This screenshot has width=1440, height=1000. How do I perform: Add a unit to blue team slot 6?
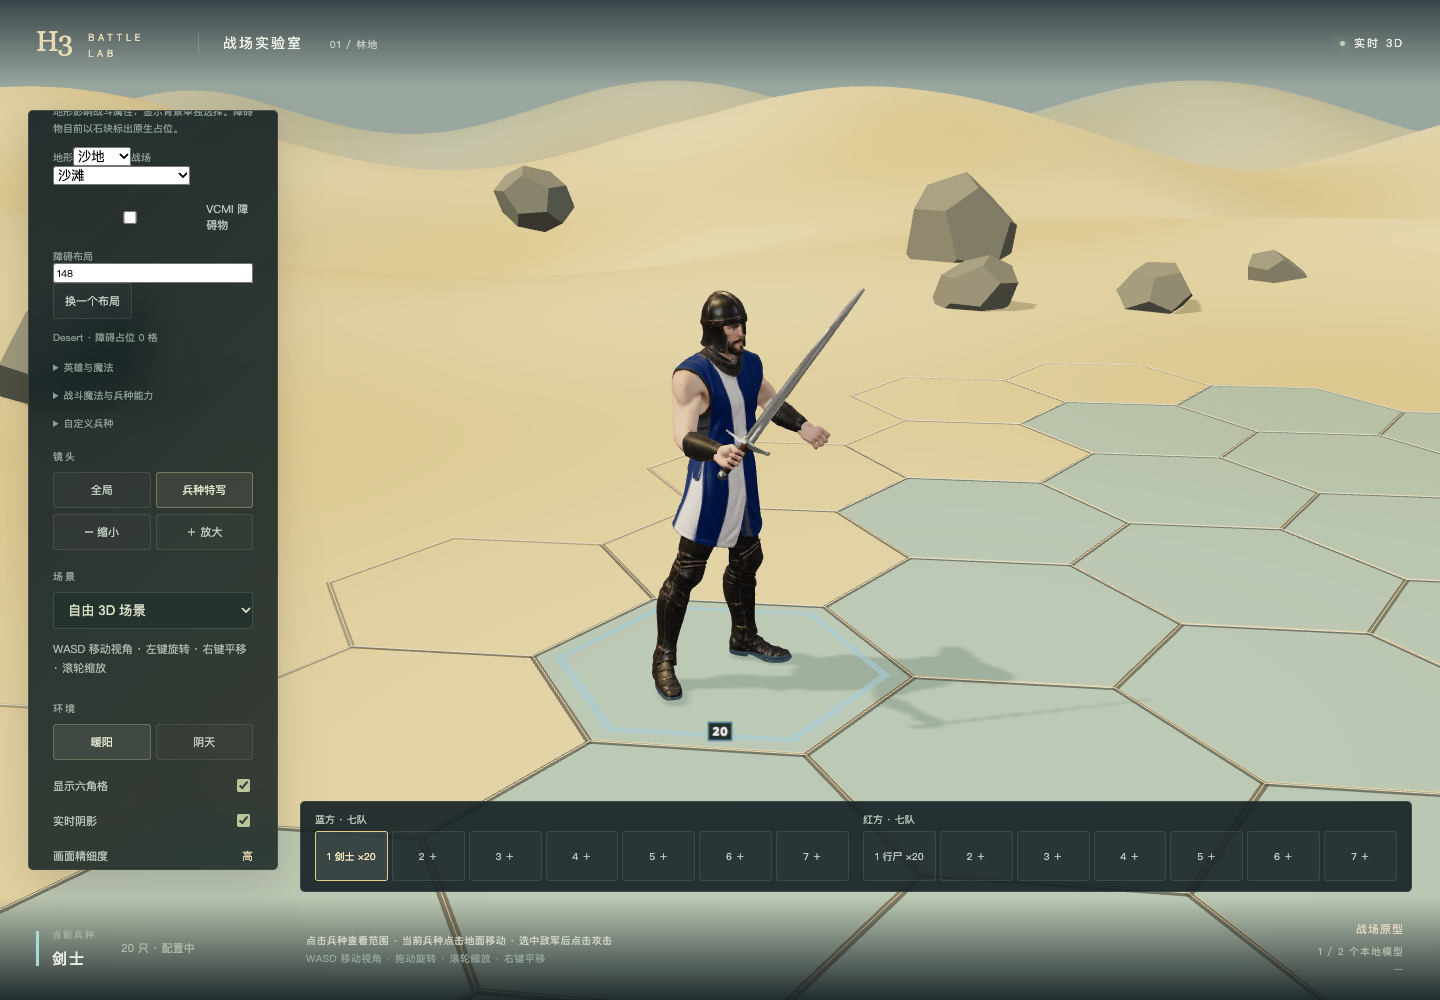[x=735, y=856]
